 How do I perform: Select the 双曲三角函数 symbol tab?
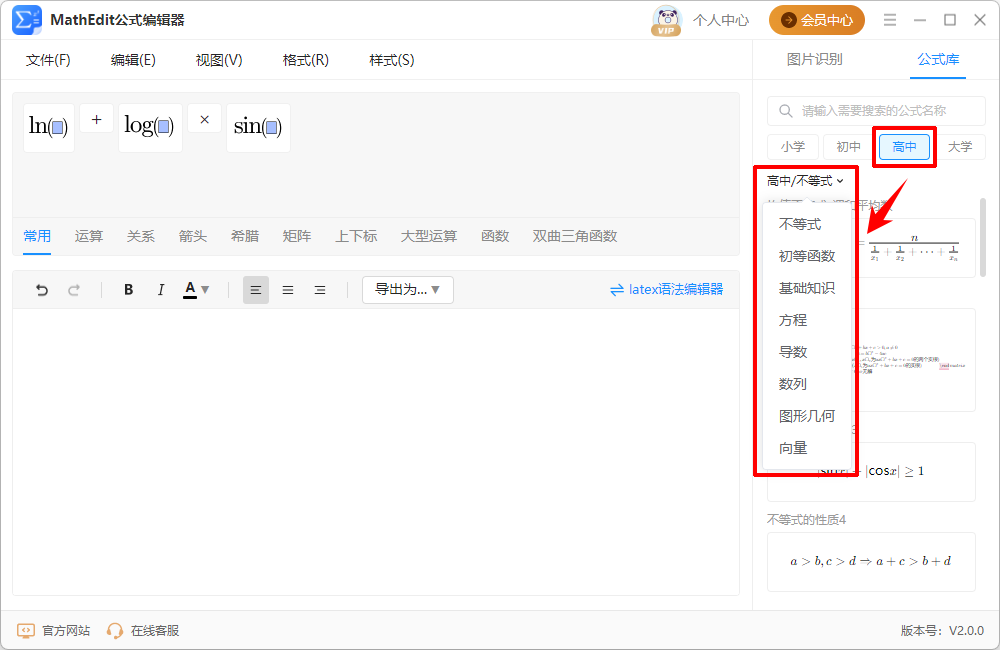click(x=575, y=236)
